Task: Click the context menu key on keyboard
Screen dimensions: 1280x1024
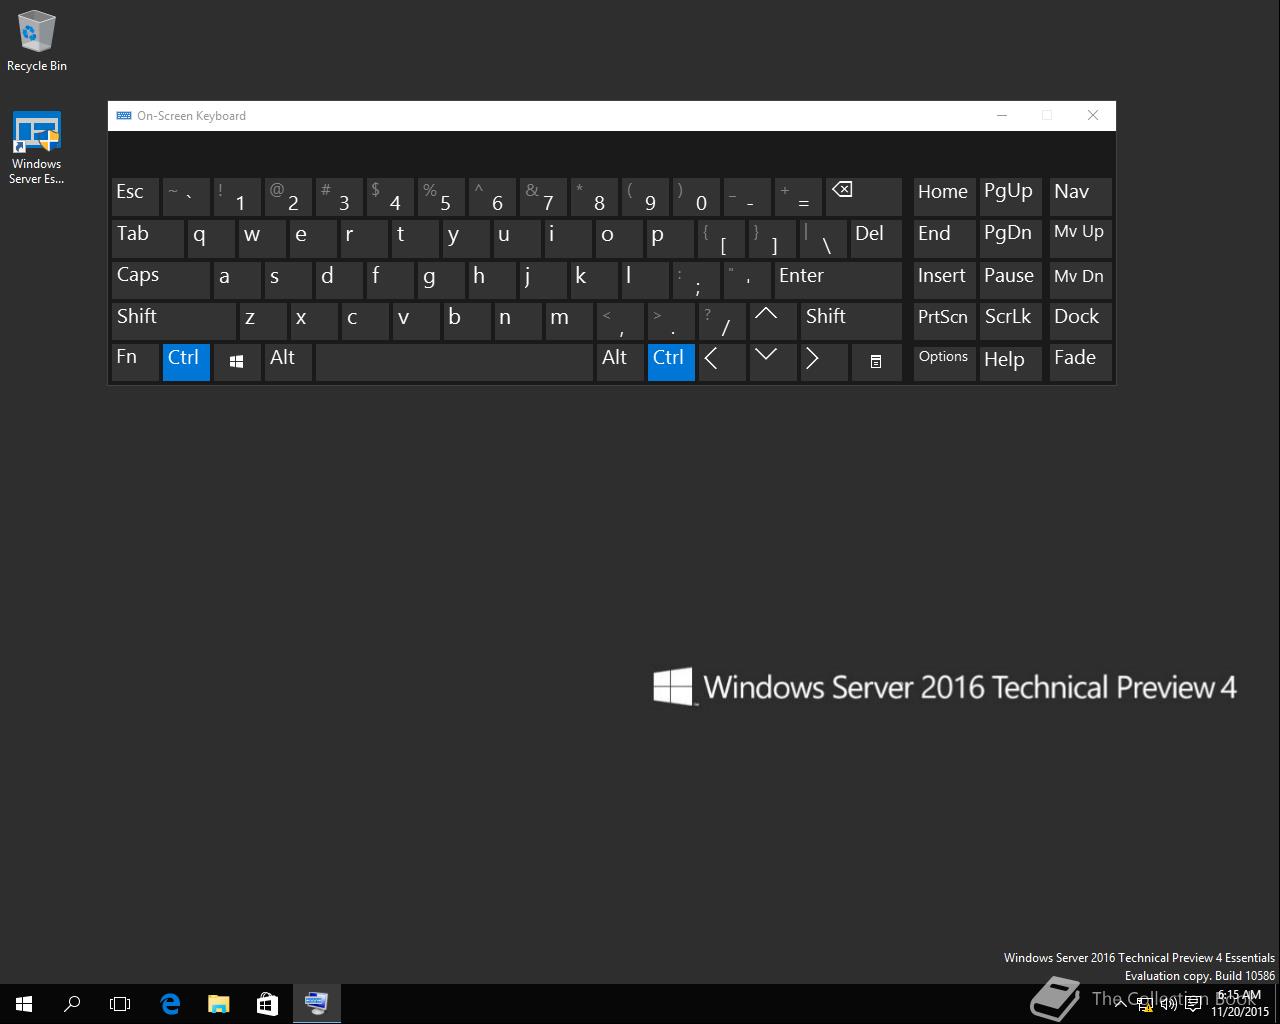Action: click(x=876, y=362)
